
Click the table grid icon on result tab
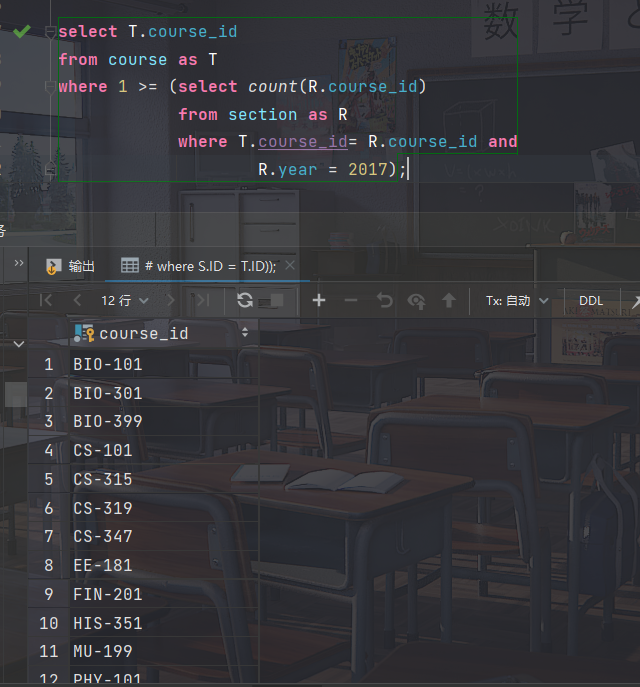click(130, 266)
